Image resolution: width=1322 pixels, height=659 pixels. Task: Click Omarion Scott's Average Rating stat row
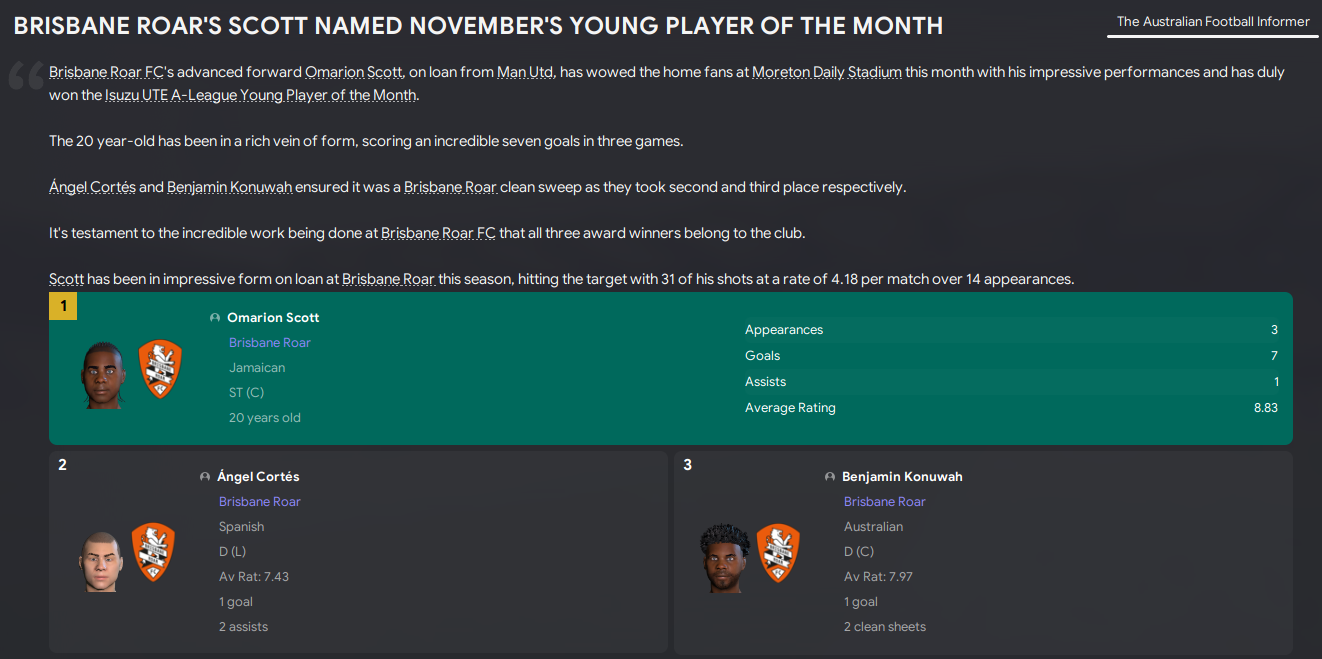pyautogui.click(x=1010, y=408)
